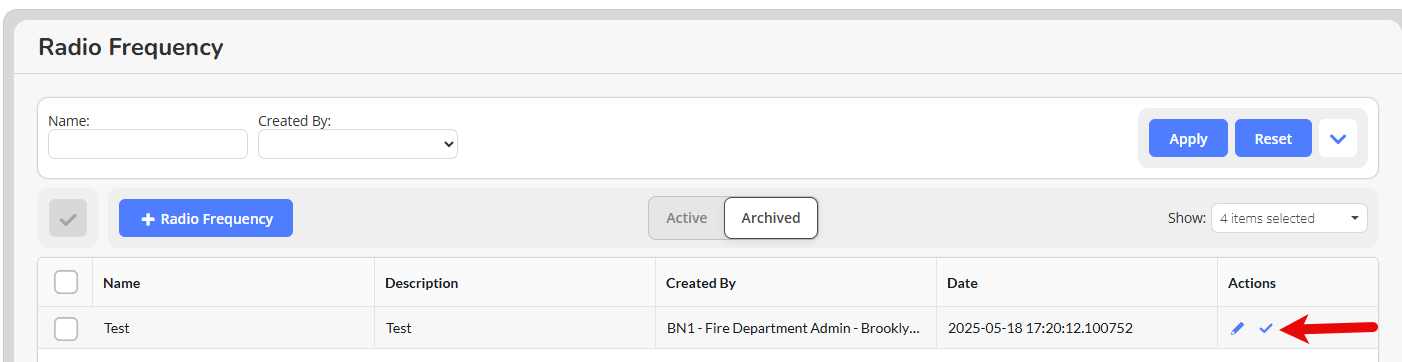Sort by the Date column header
The image size is (1402, 362).
point(962,283)
